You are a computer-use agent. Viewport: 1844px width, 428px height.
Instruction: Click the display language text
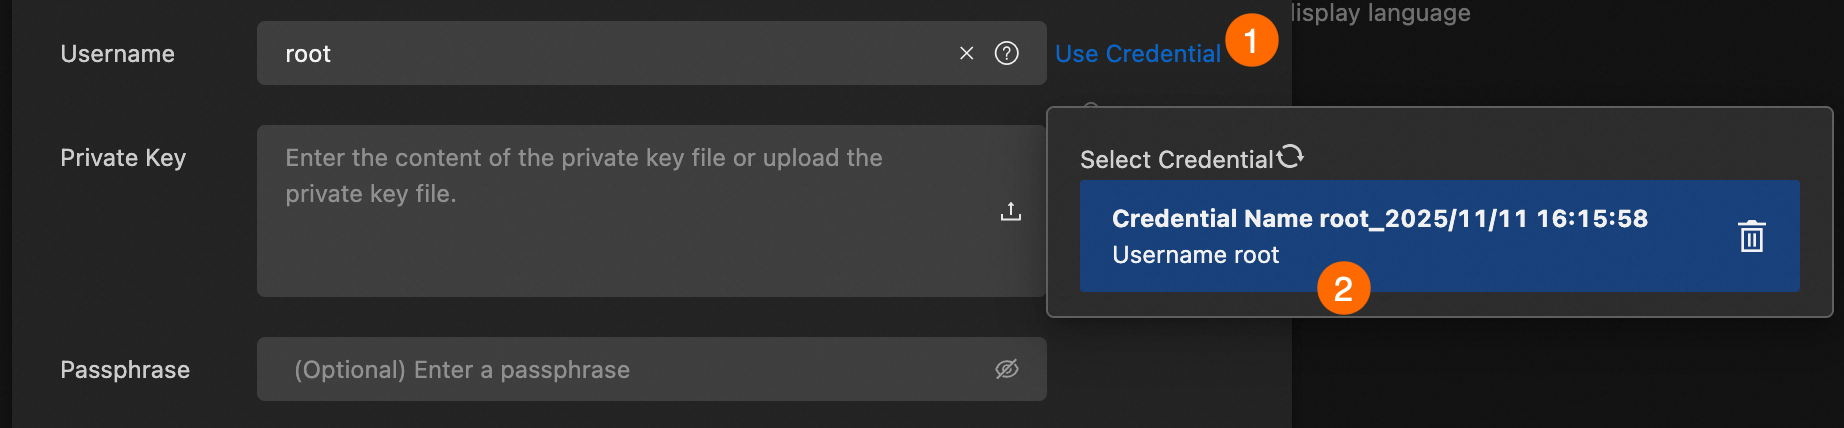[1380, 13]
